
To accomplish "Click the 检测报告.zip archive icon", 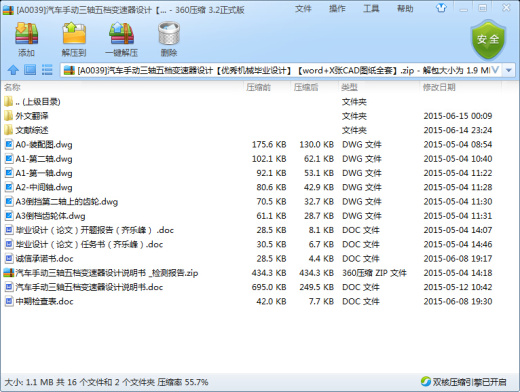I will (8, 273).
